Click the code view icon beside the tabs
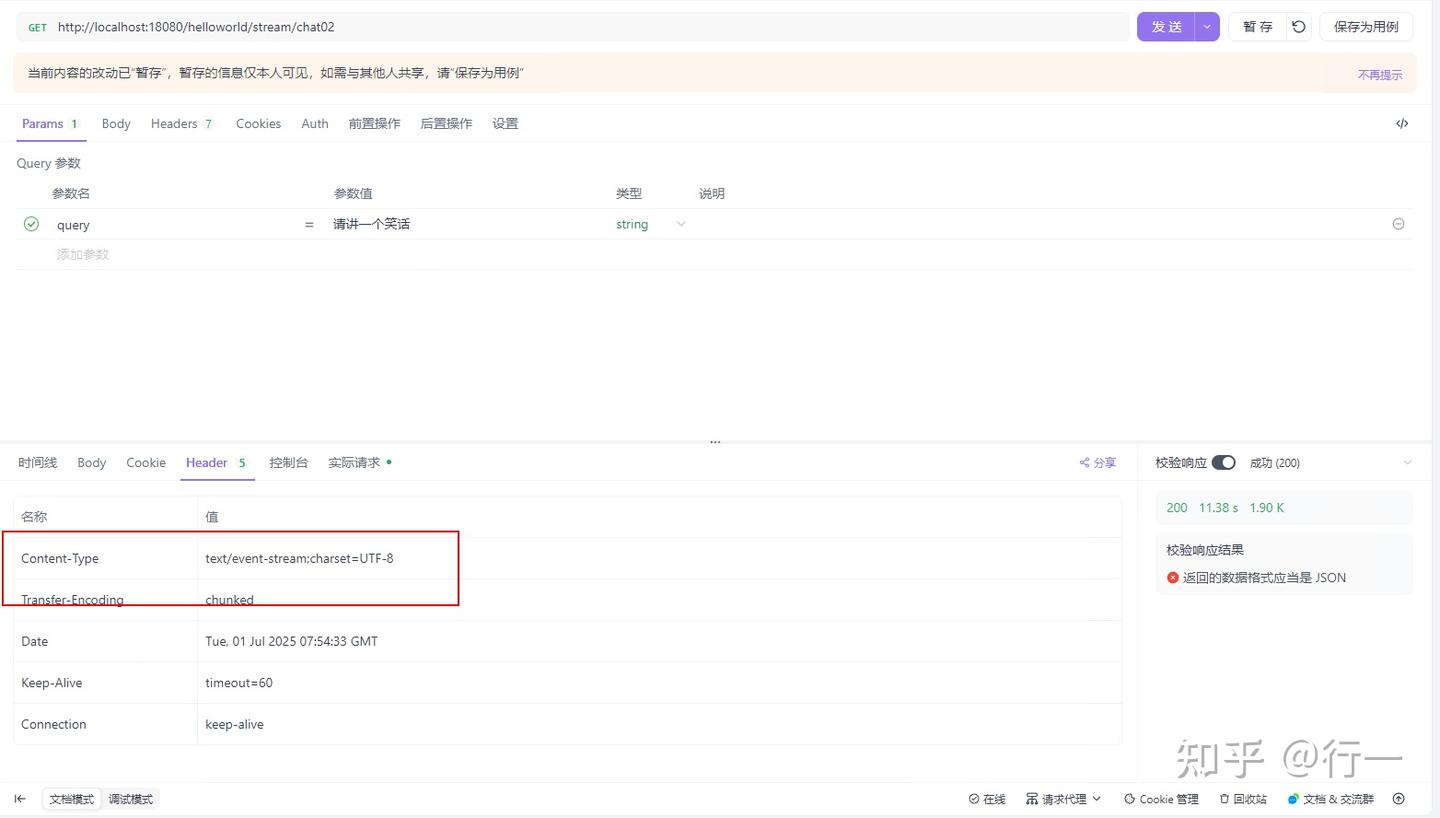 [x=1403, y=123]
